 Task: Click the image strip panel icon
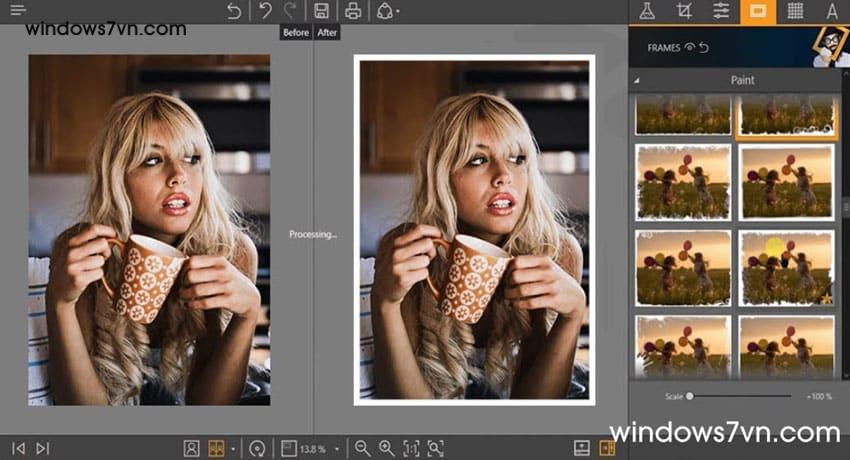(x=582, y=448)
